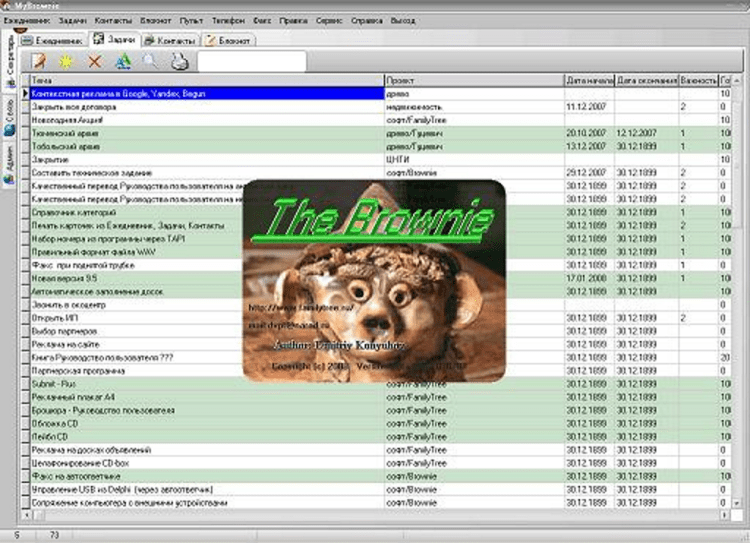Screen dimensions: 750x543
Task: Switch to the Контакты tab with icon
Action: (x=170, y=41)
